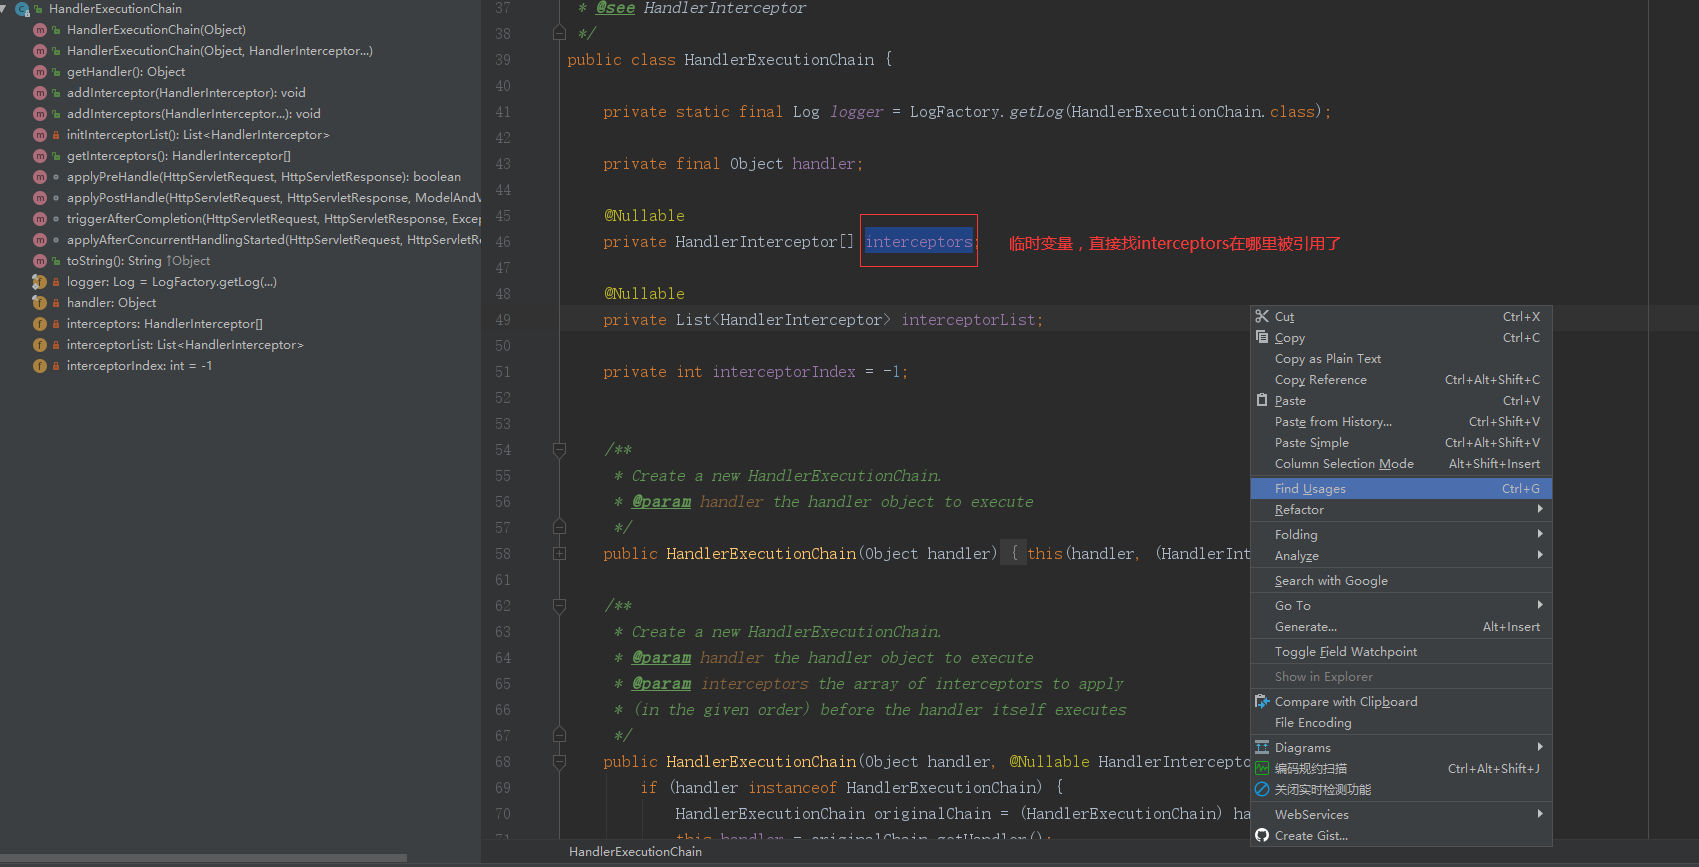Collapse the HandlerExecutionChain class tree node

tap(4, 9)
